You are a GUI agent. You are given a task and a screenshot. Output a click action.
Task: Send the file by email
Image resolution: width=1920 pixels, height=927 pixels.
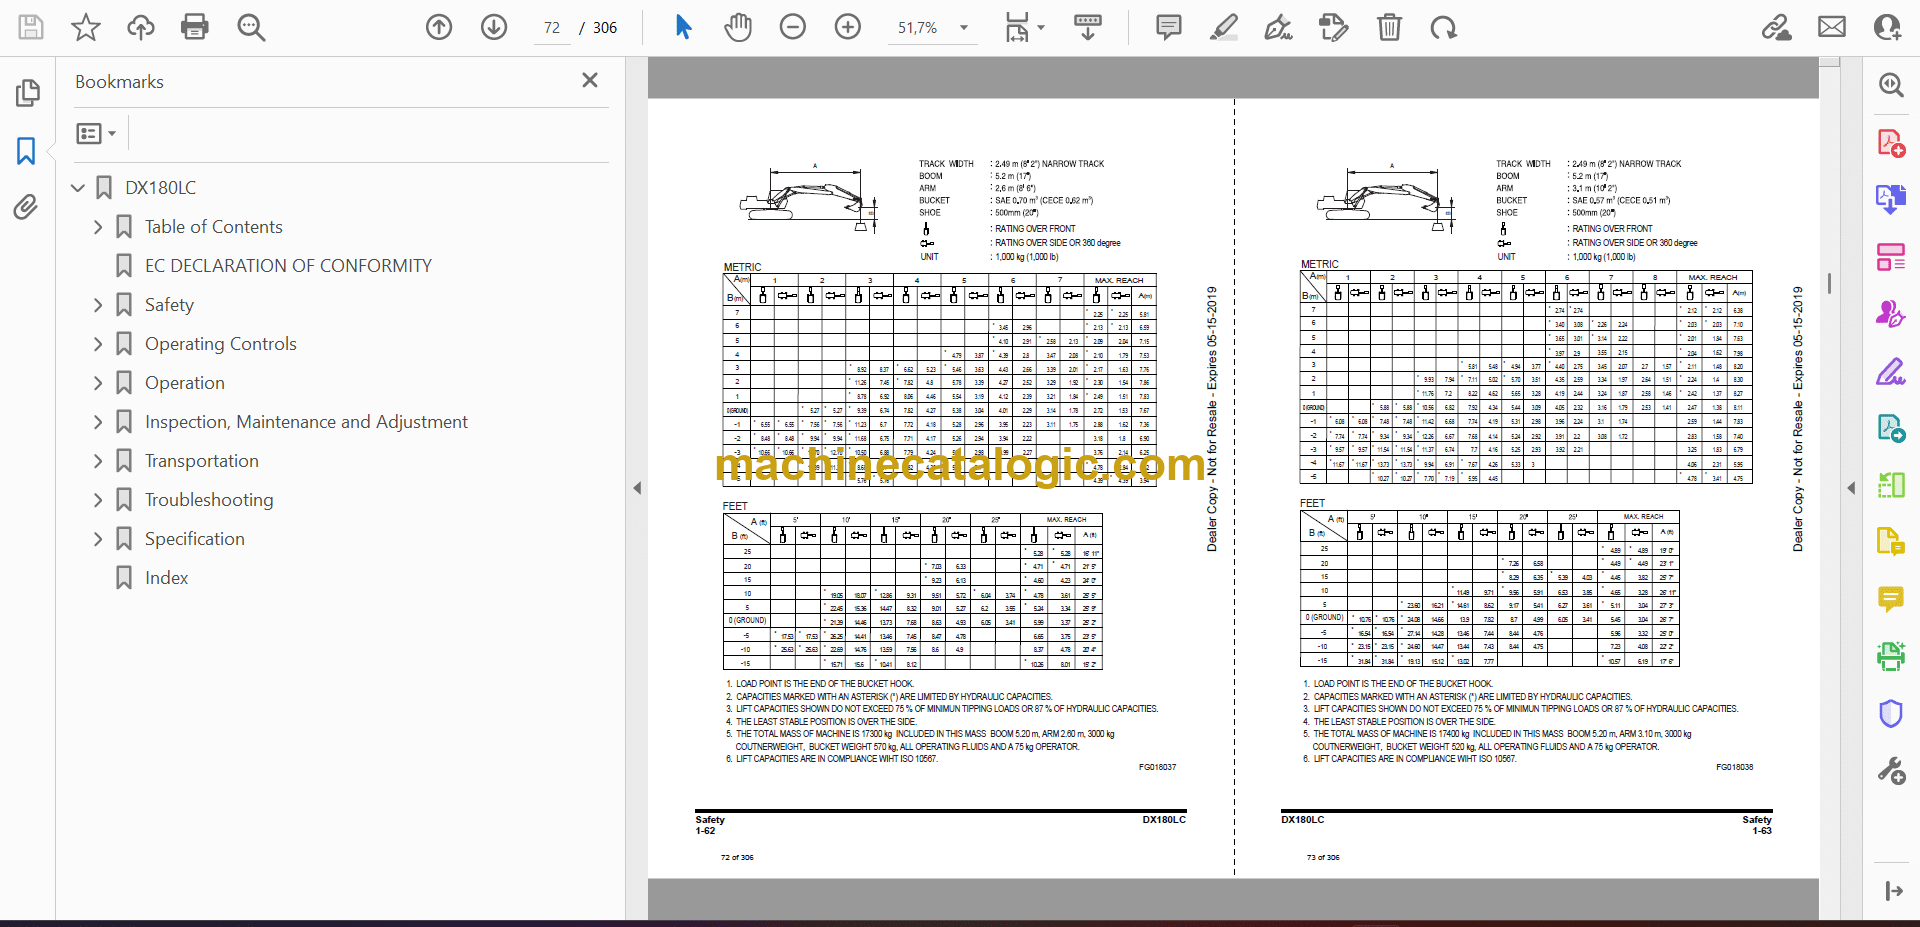[x=1832, y=27]
